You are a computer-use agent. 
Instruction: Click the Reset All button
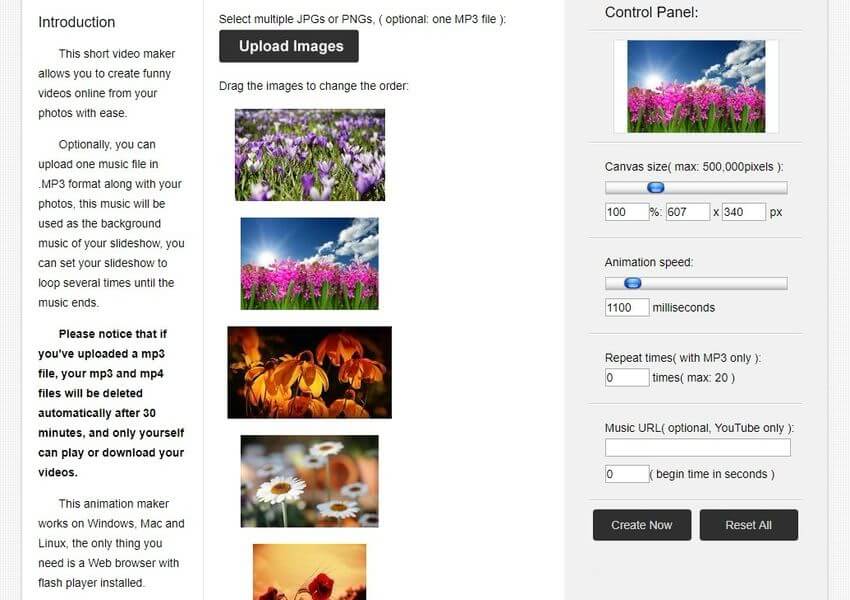(x=749, y=525)
